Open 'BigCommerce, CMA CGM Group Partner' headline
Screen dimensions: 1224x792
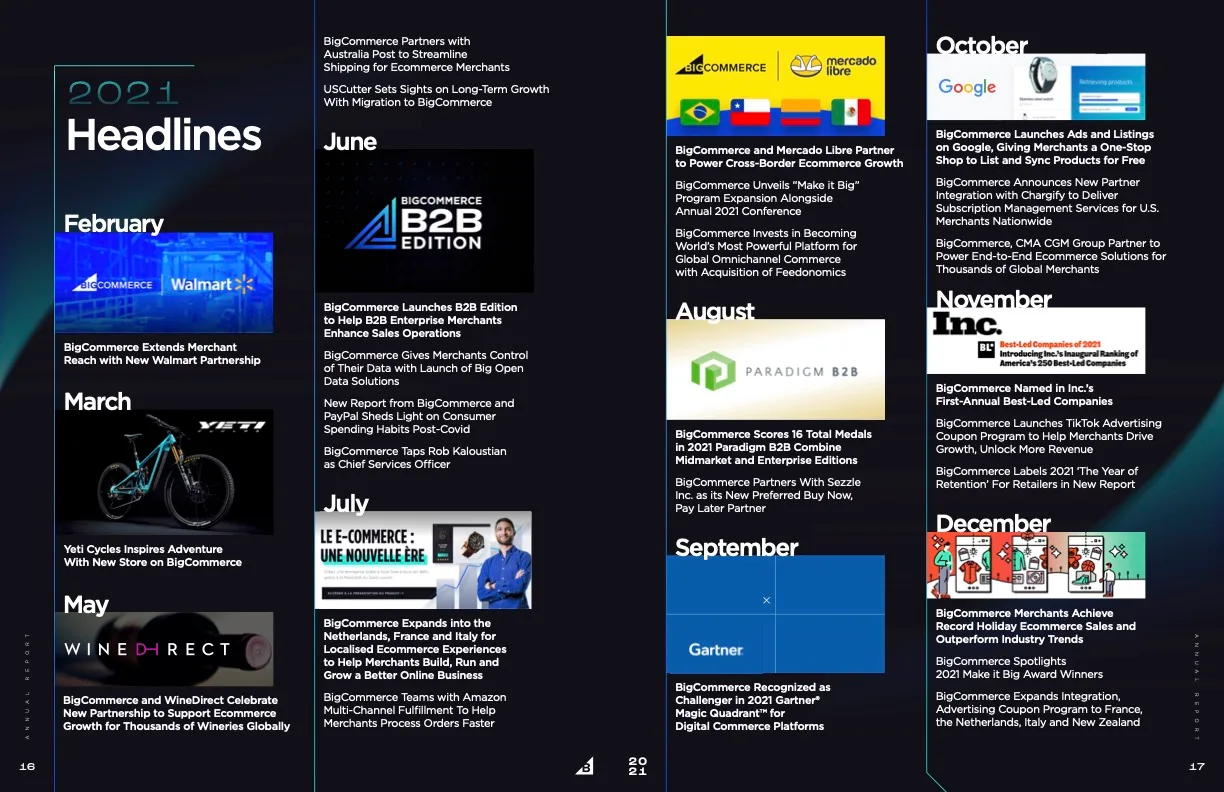(x=1051, y=256)
